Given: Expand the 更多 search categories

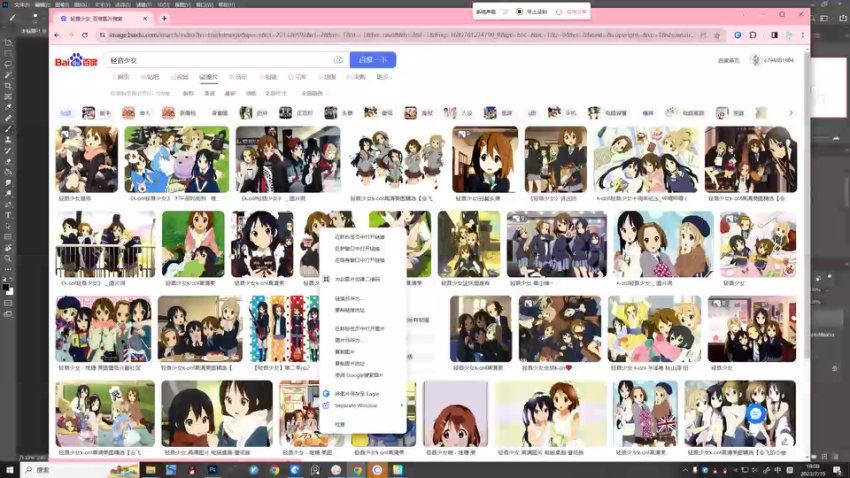Looking at the screenshot, I should [382, 77].
